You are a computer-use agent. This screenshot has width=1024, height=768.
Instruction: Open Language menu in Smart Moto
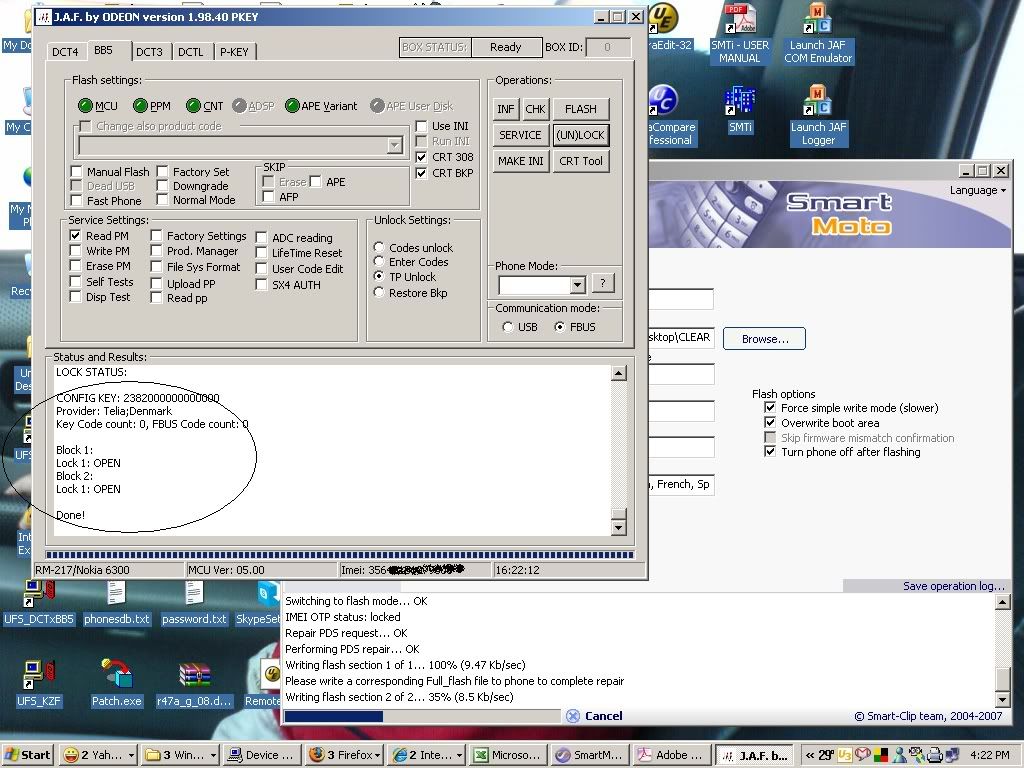[x=978, y=190]
